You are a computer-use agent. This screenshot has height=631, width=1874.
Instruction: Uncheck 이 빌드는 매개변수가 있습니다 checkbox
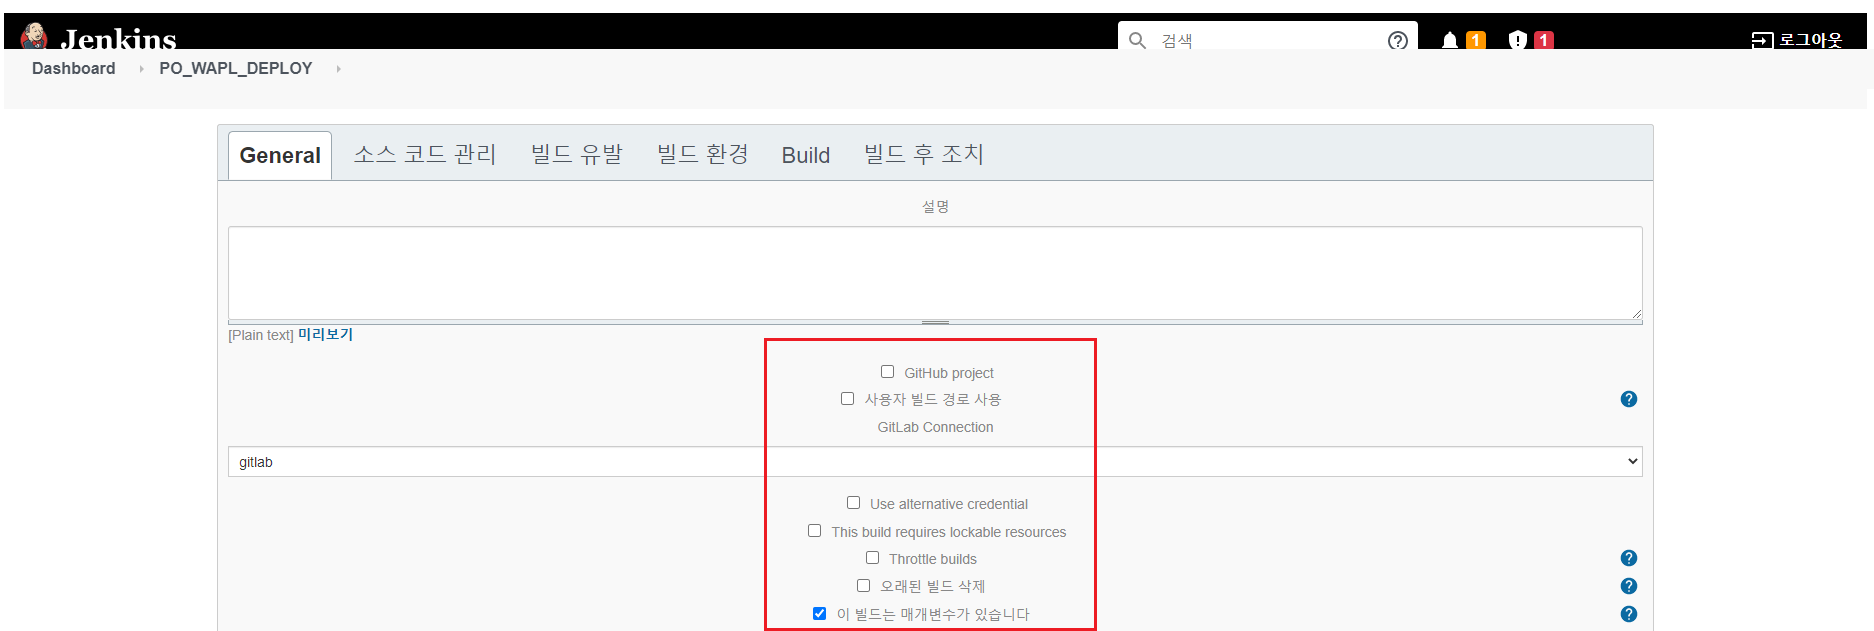(819, 613)
